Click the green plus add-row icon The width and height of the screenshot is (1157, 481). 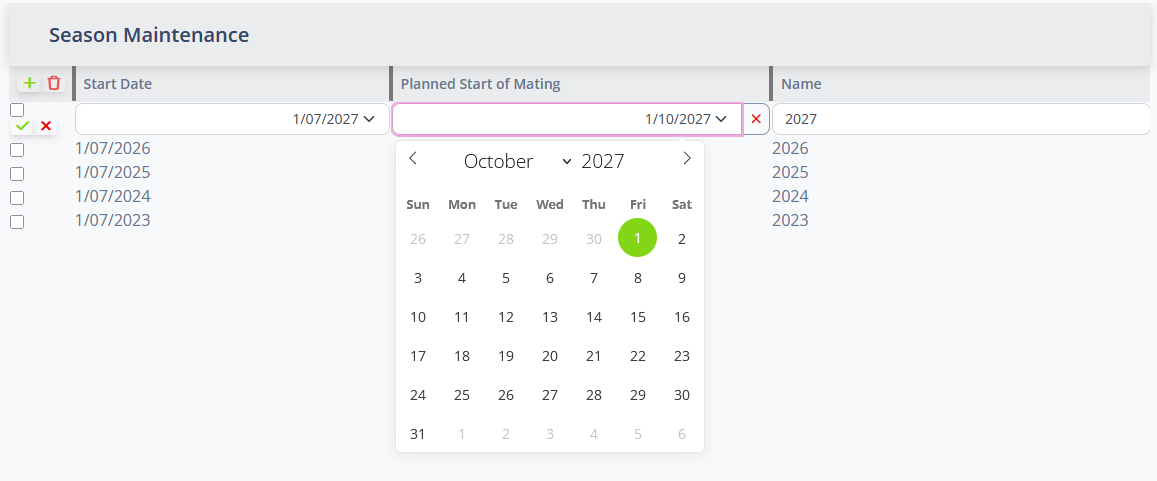29,83
